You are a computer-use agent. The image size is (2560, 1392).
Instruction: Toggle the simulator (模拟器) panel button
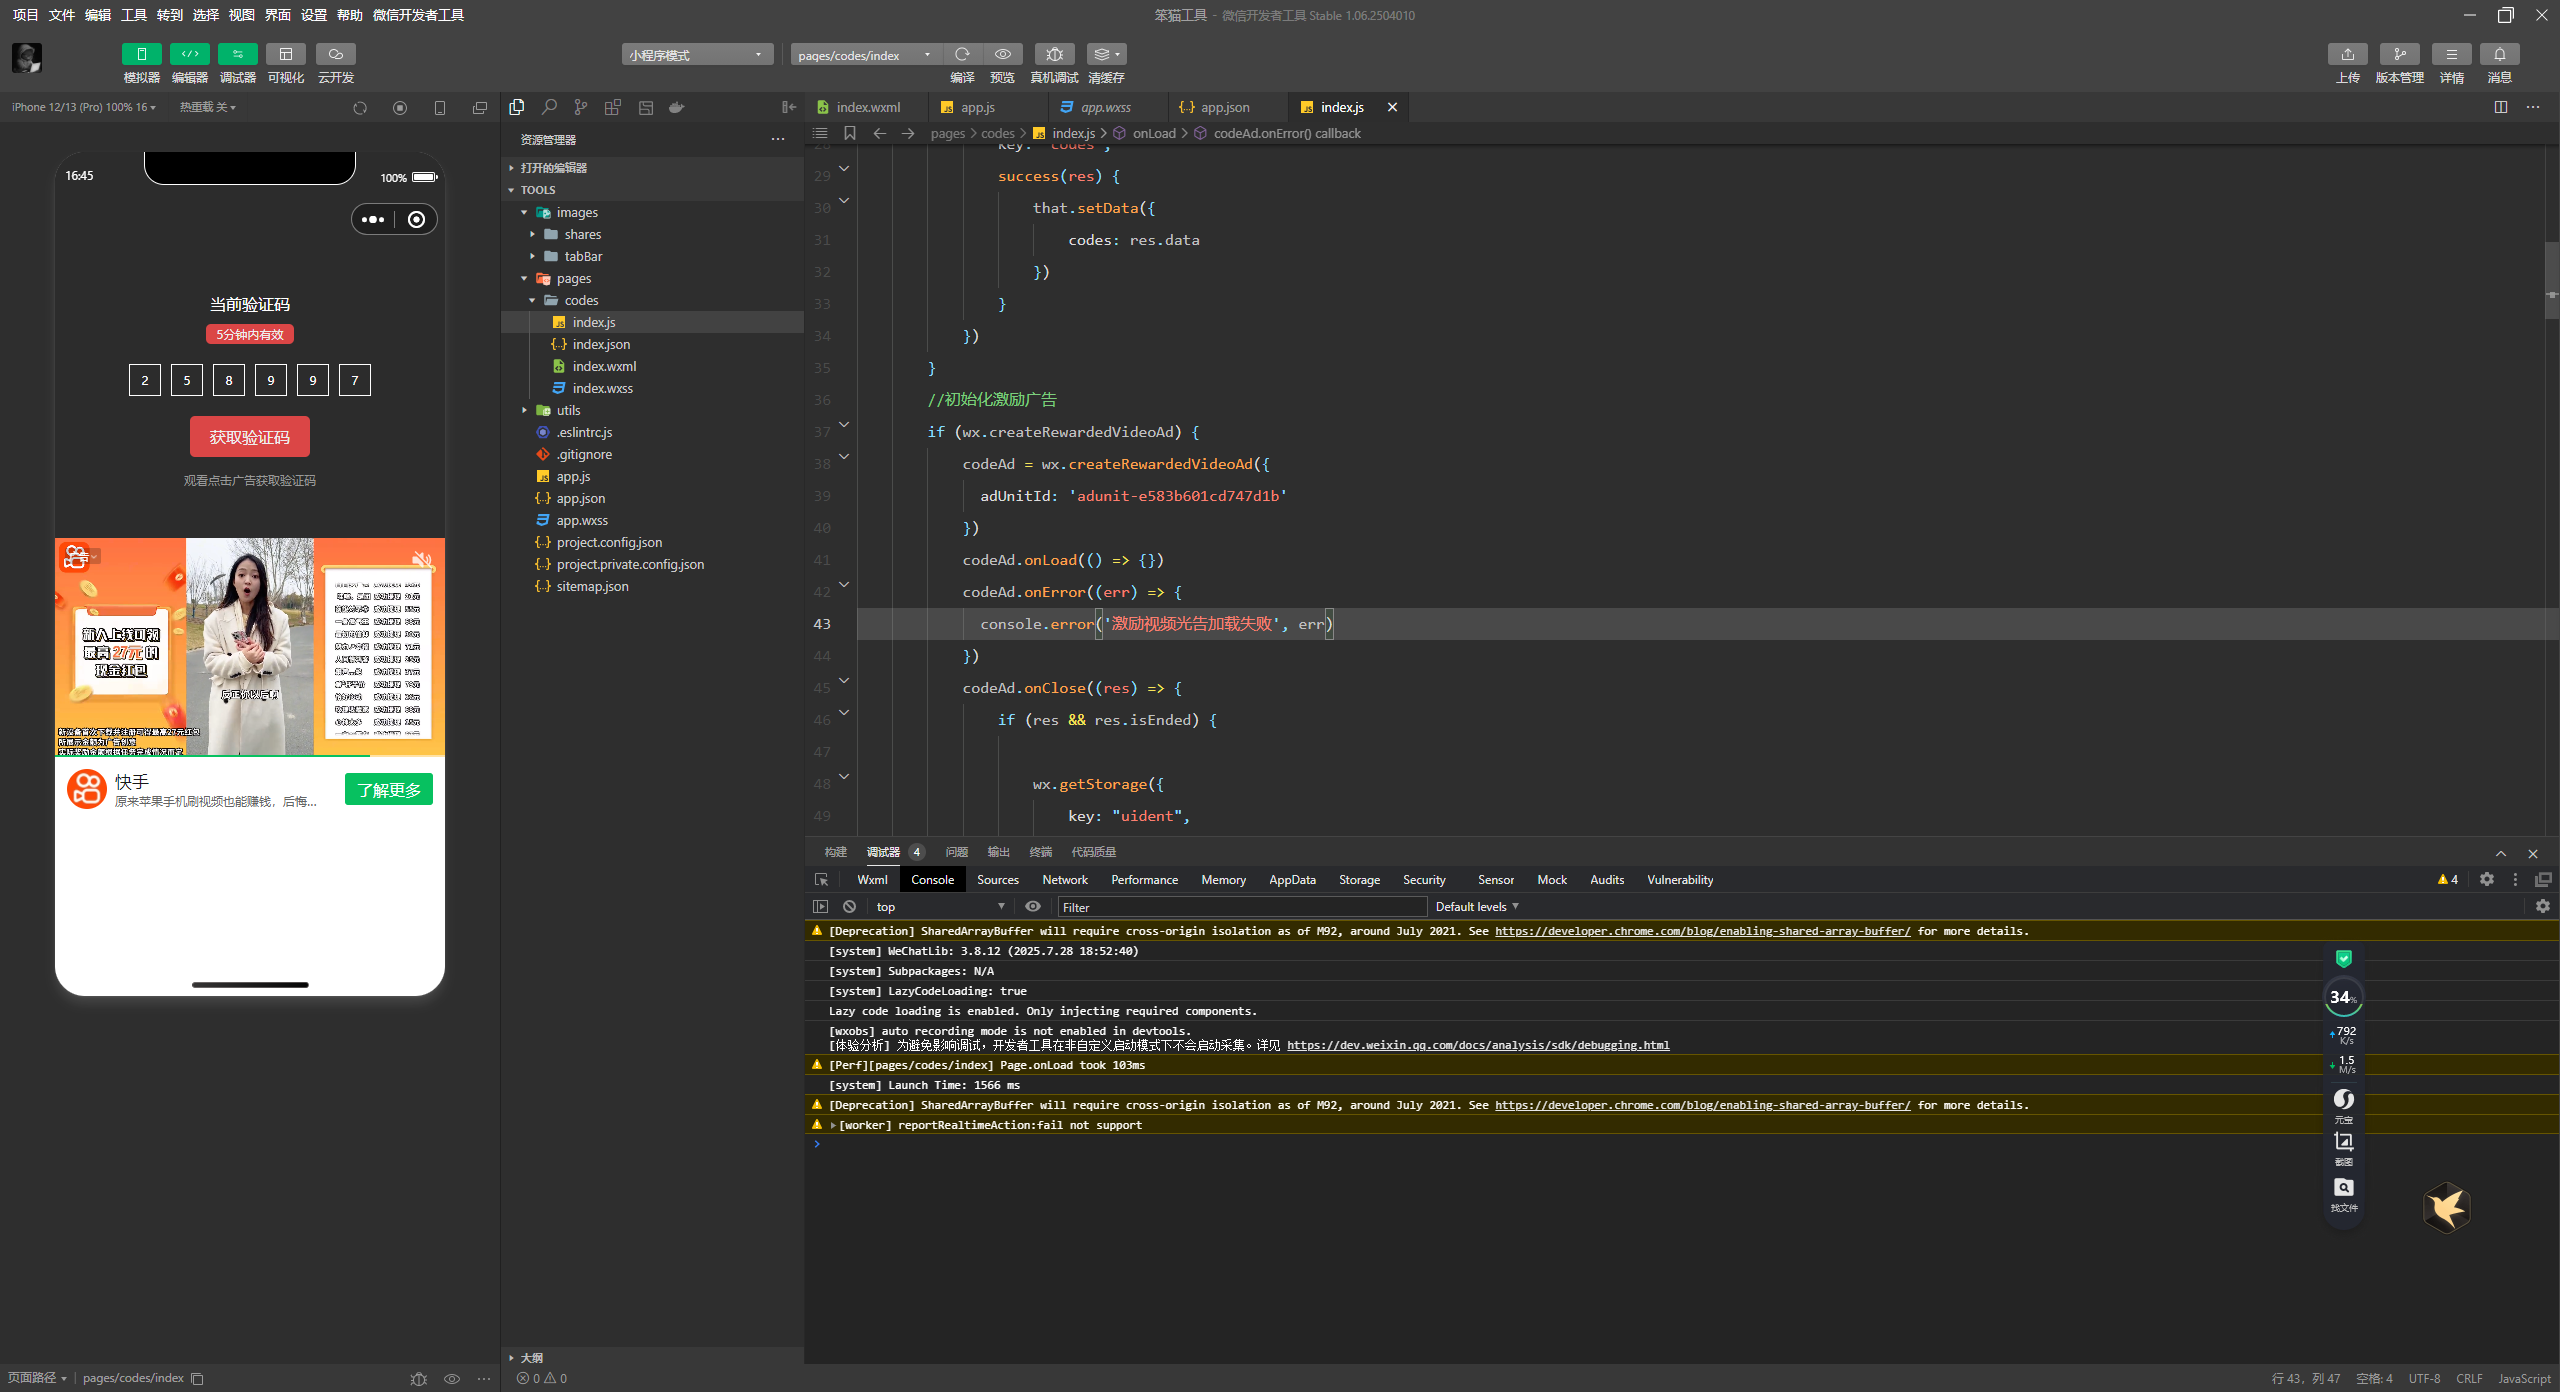[x=141, y=54]
